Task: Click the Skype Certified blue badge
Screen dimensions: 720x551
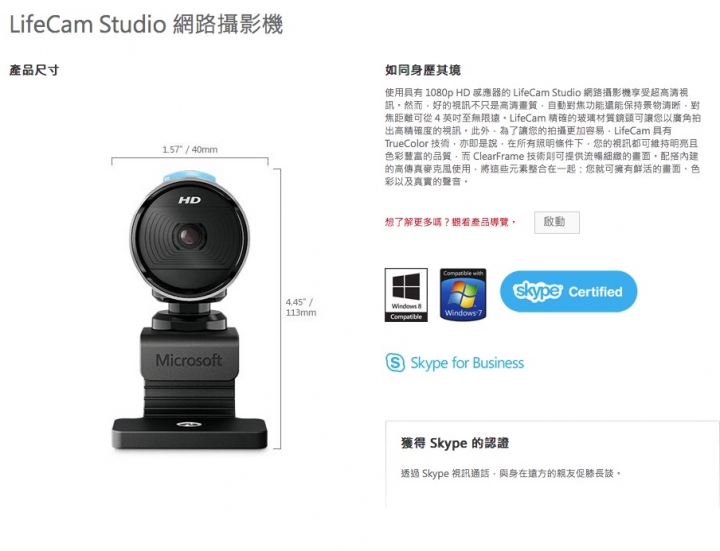Action: (568, 292)
